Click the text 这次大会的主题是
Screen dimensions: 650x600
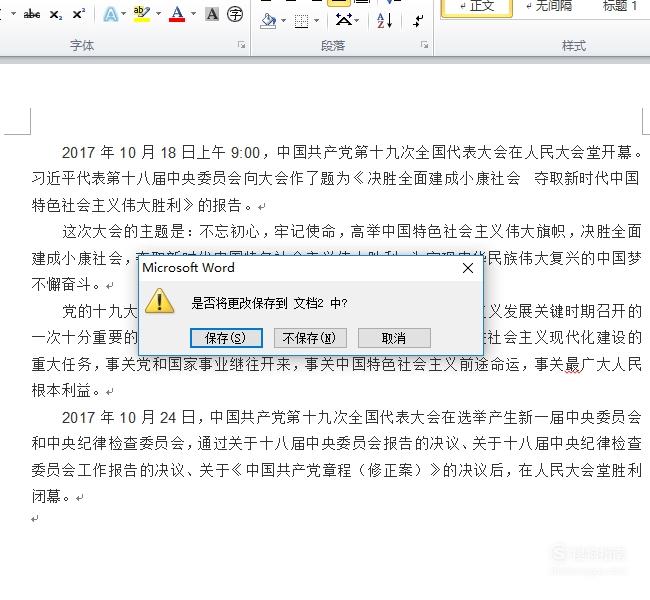(x=123, y=231)
